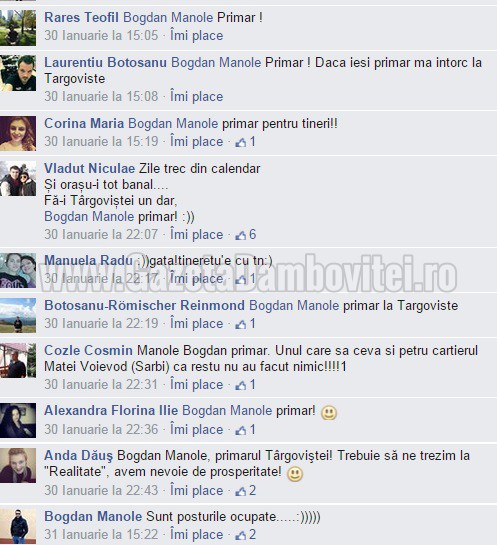Open the Vladut Niculae profile name link
This screenshot has height=545, width=497.
click(x=89, y=168)
